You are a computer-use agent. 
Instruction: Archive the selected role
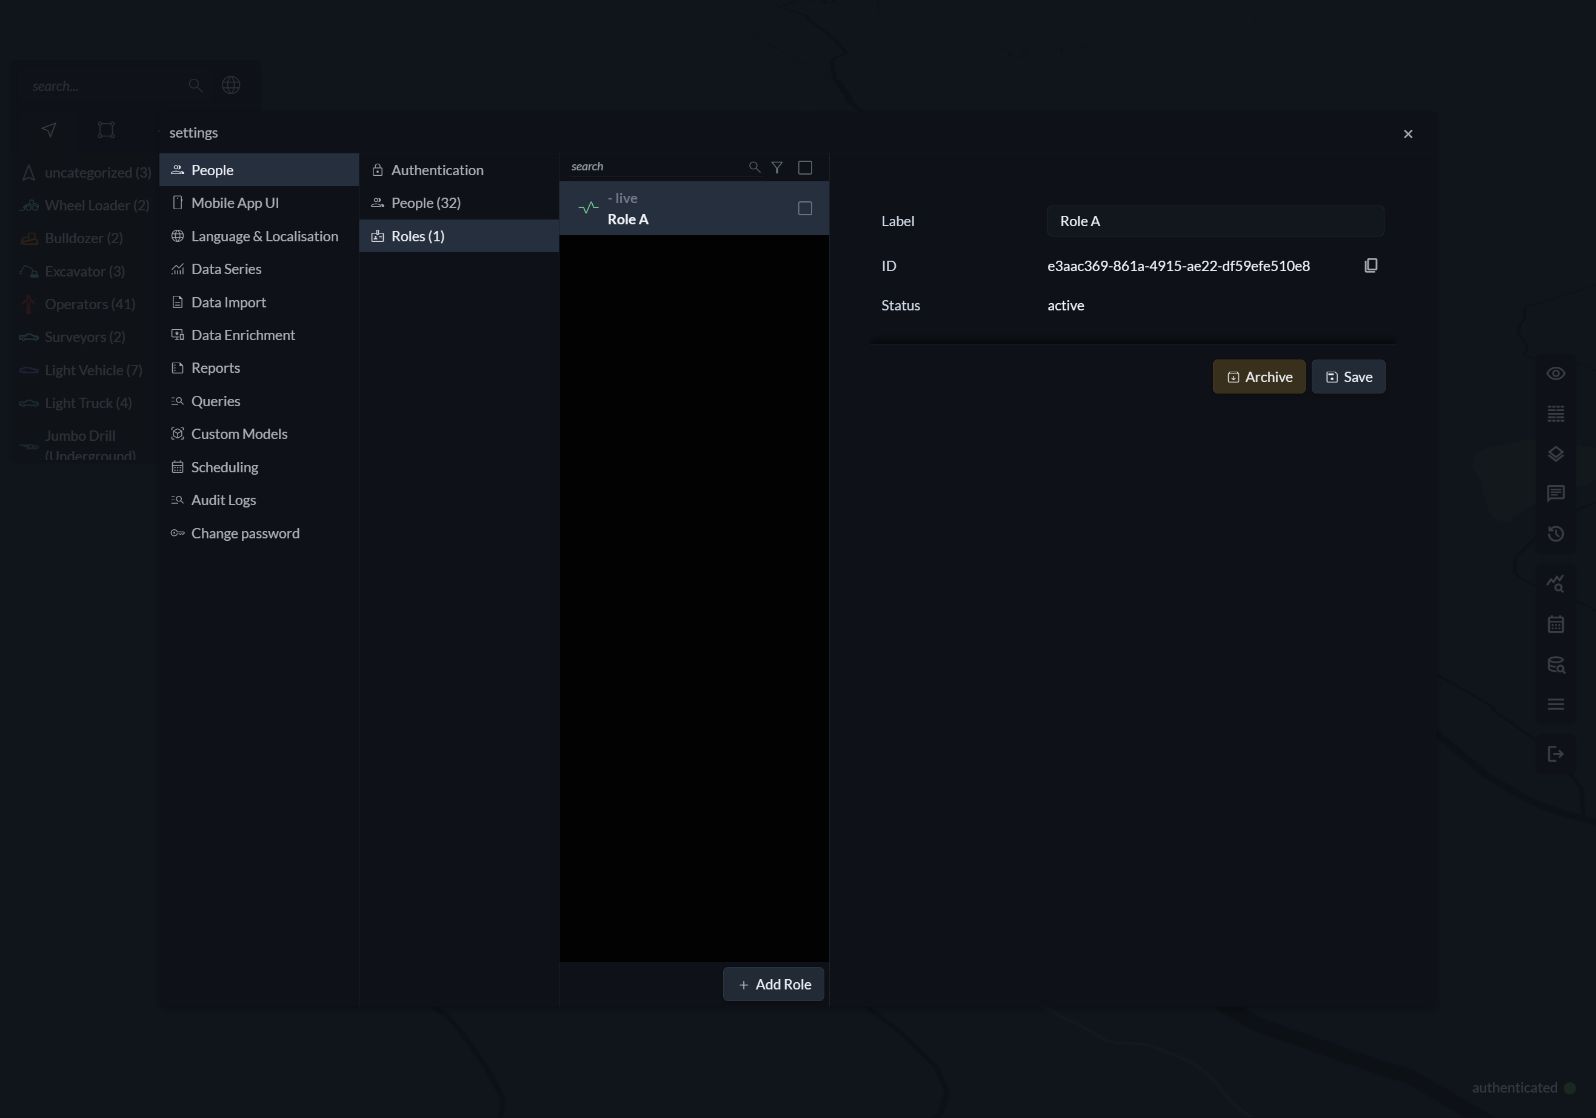(x=1259, y=377)
